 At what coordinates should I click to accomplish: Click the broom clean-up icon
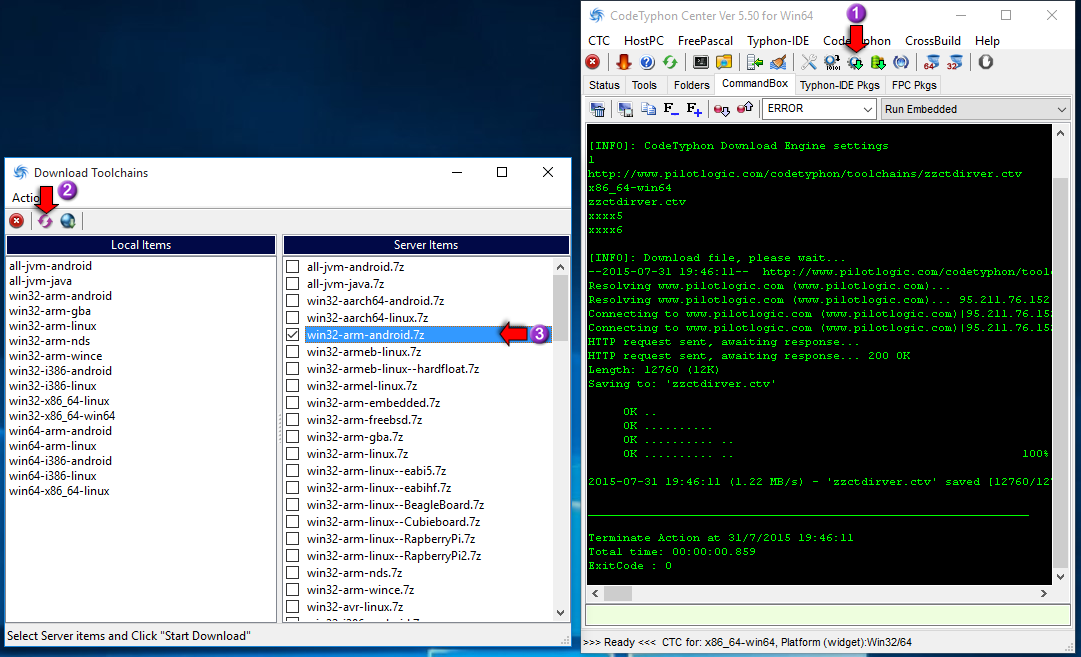(x=778, y=62)
